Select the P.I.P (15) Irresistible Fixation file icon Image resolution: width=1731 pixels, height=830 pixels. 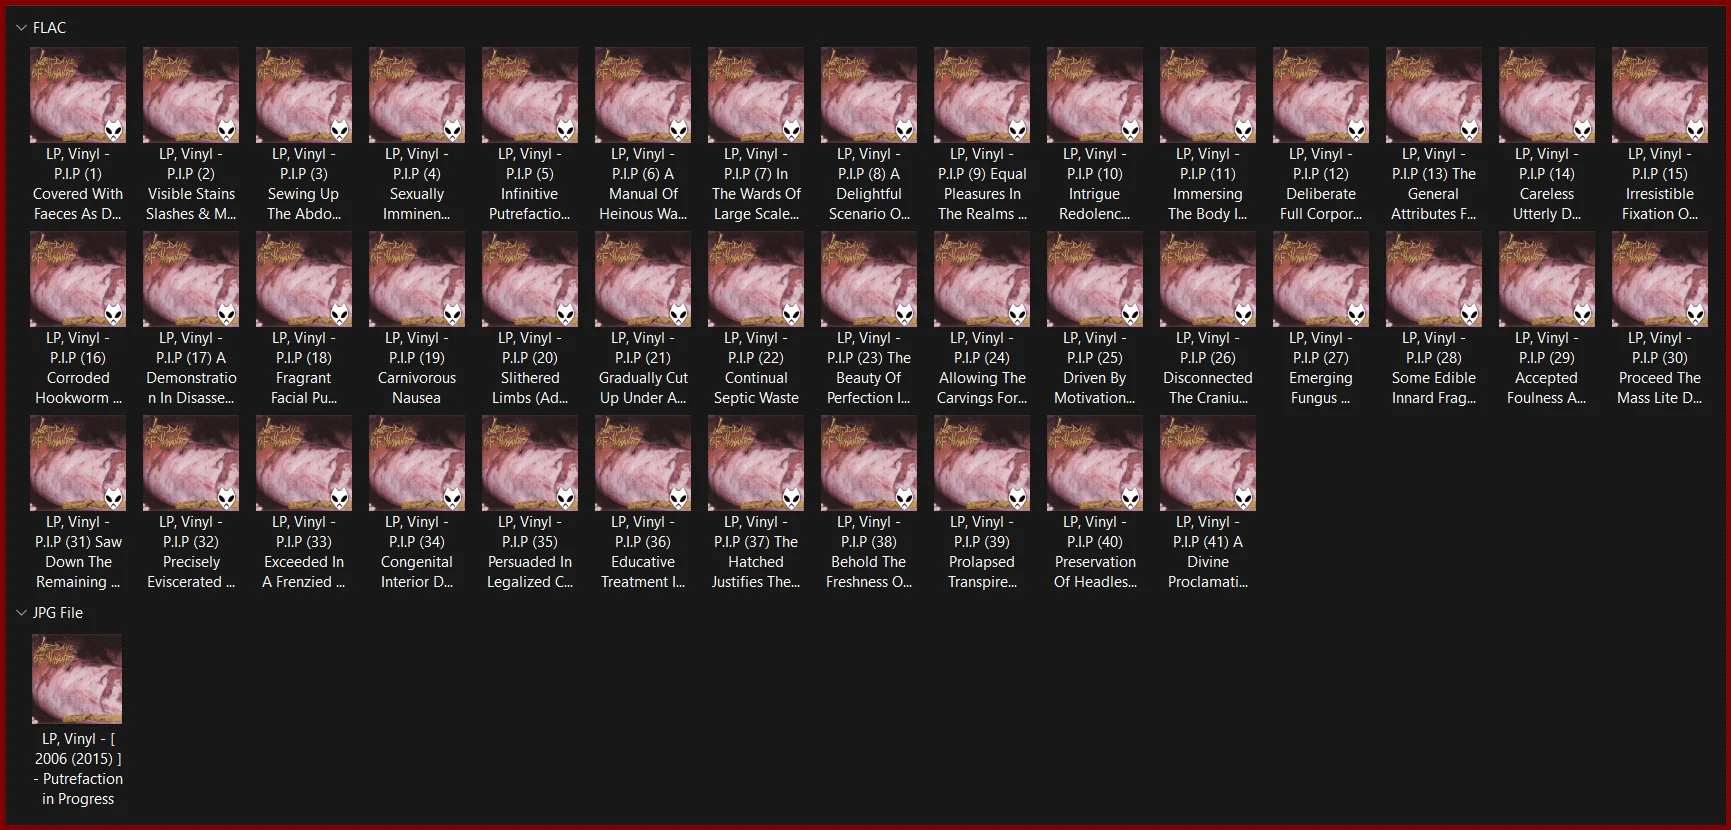1660,95
